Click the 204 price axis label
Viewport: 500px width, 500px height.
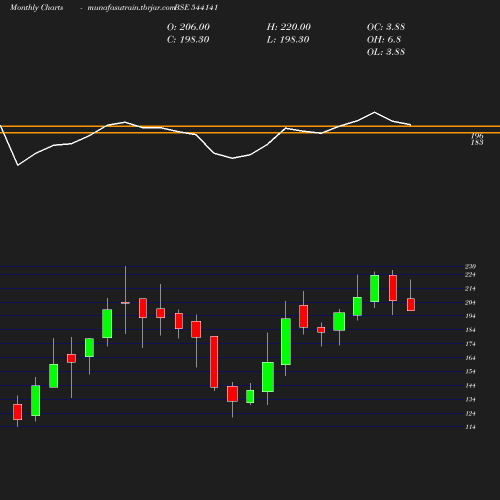click(x=470, y=303)
